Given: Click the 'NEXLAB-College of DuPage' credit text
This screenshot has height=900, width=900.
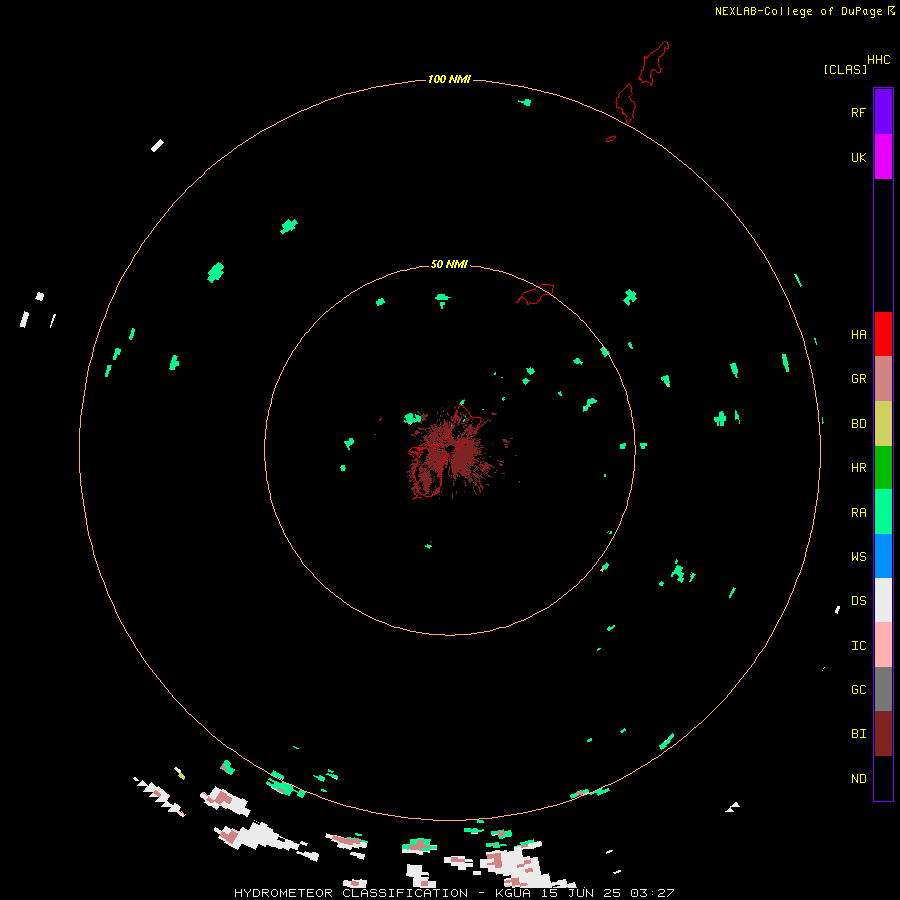Looking at the screenshot, I should [x=798, y=11].
